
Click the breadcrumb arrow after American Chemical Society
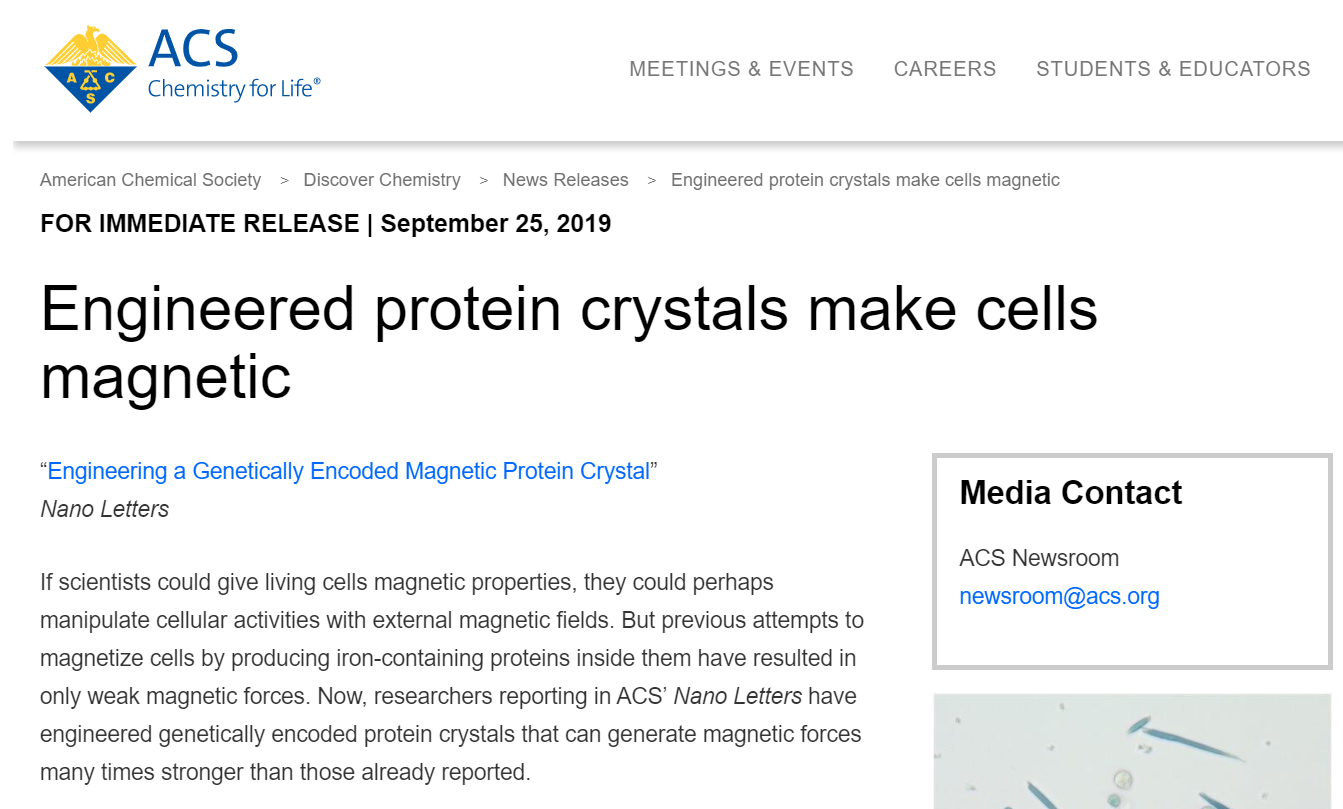(x=284, y=181)
